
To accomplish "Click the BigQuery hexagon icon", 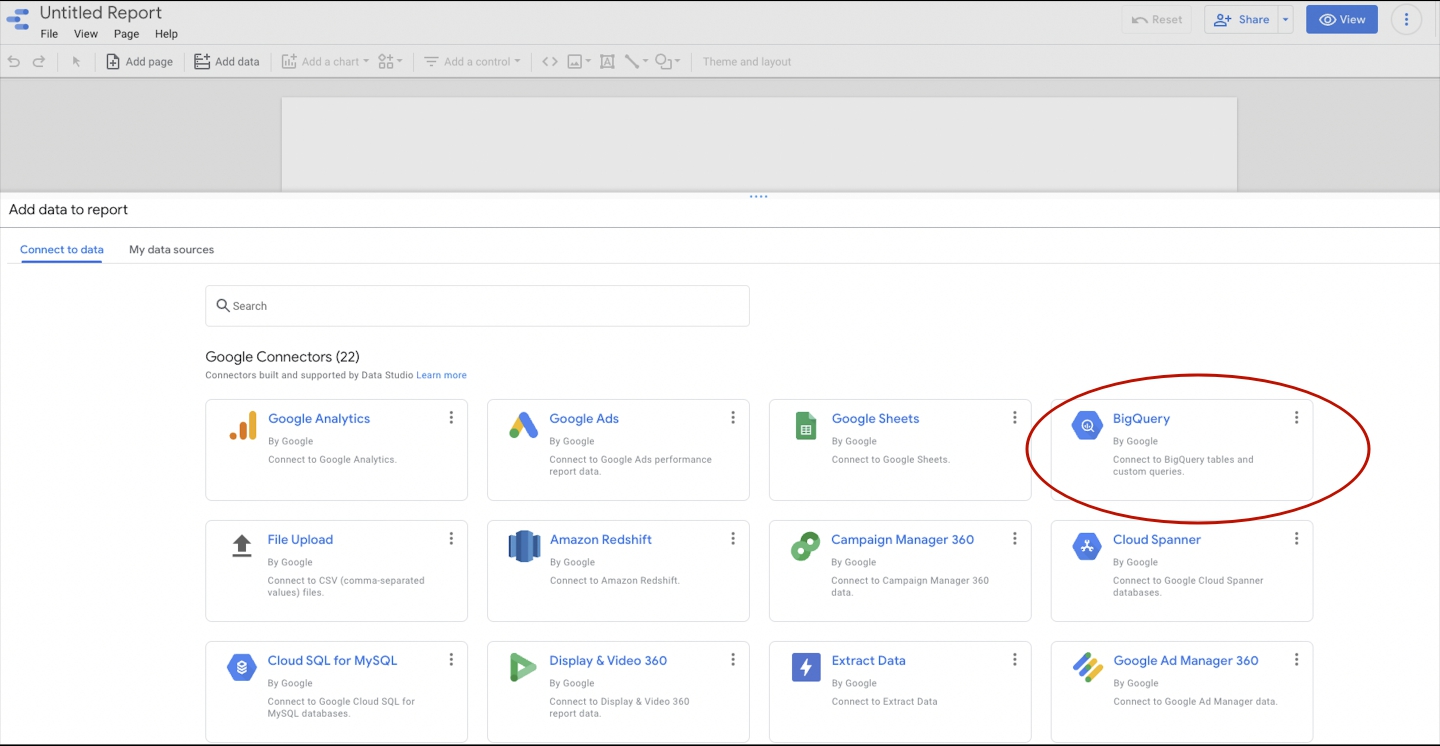I will pyautogui.click(x=1087, y=426).
